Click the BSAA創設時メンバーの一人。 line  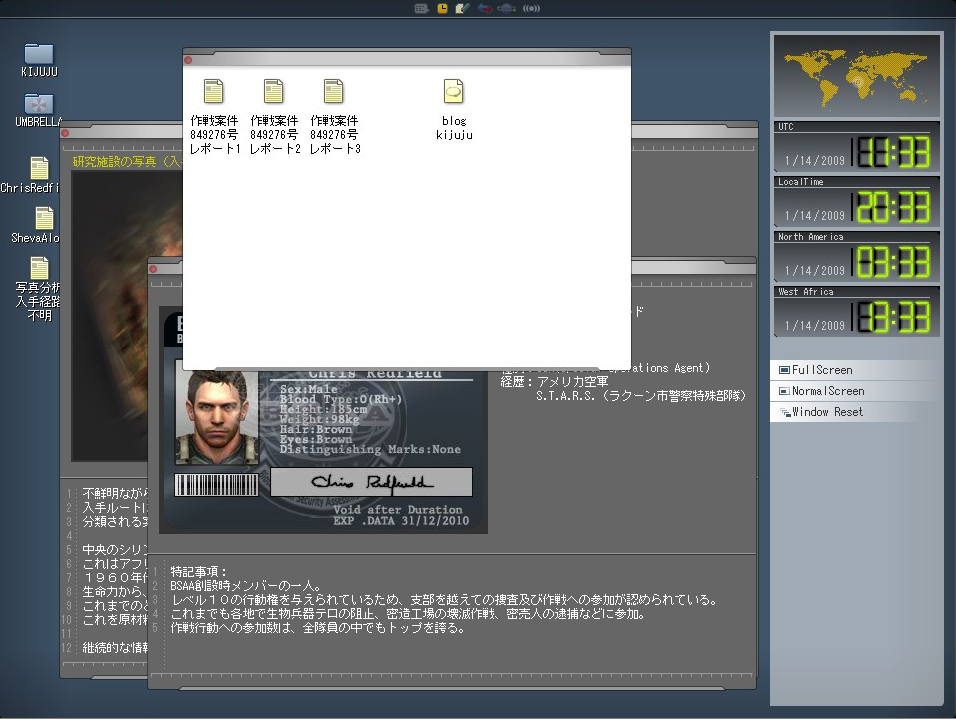pyautogui.click(x=246, y=586)
